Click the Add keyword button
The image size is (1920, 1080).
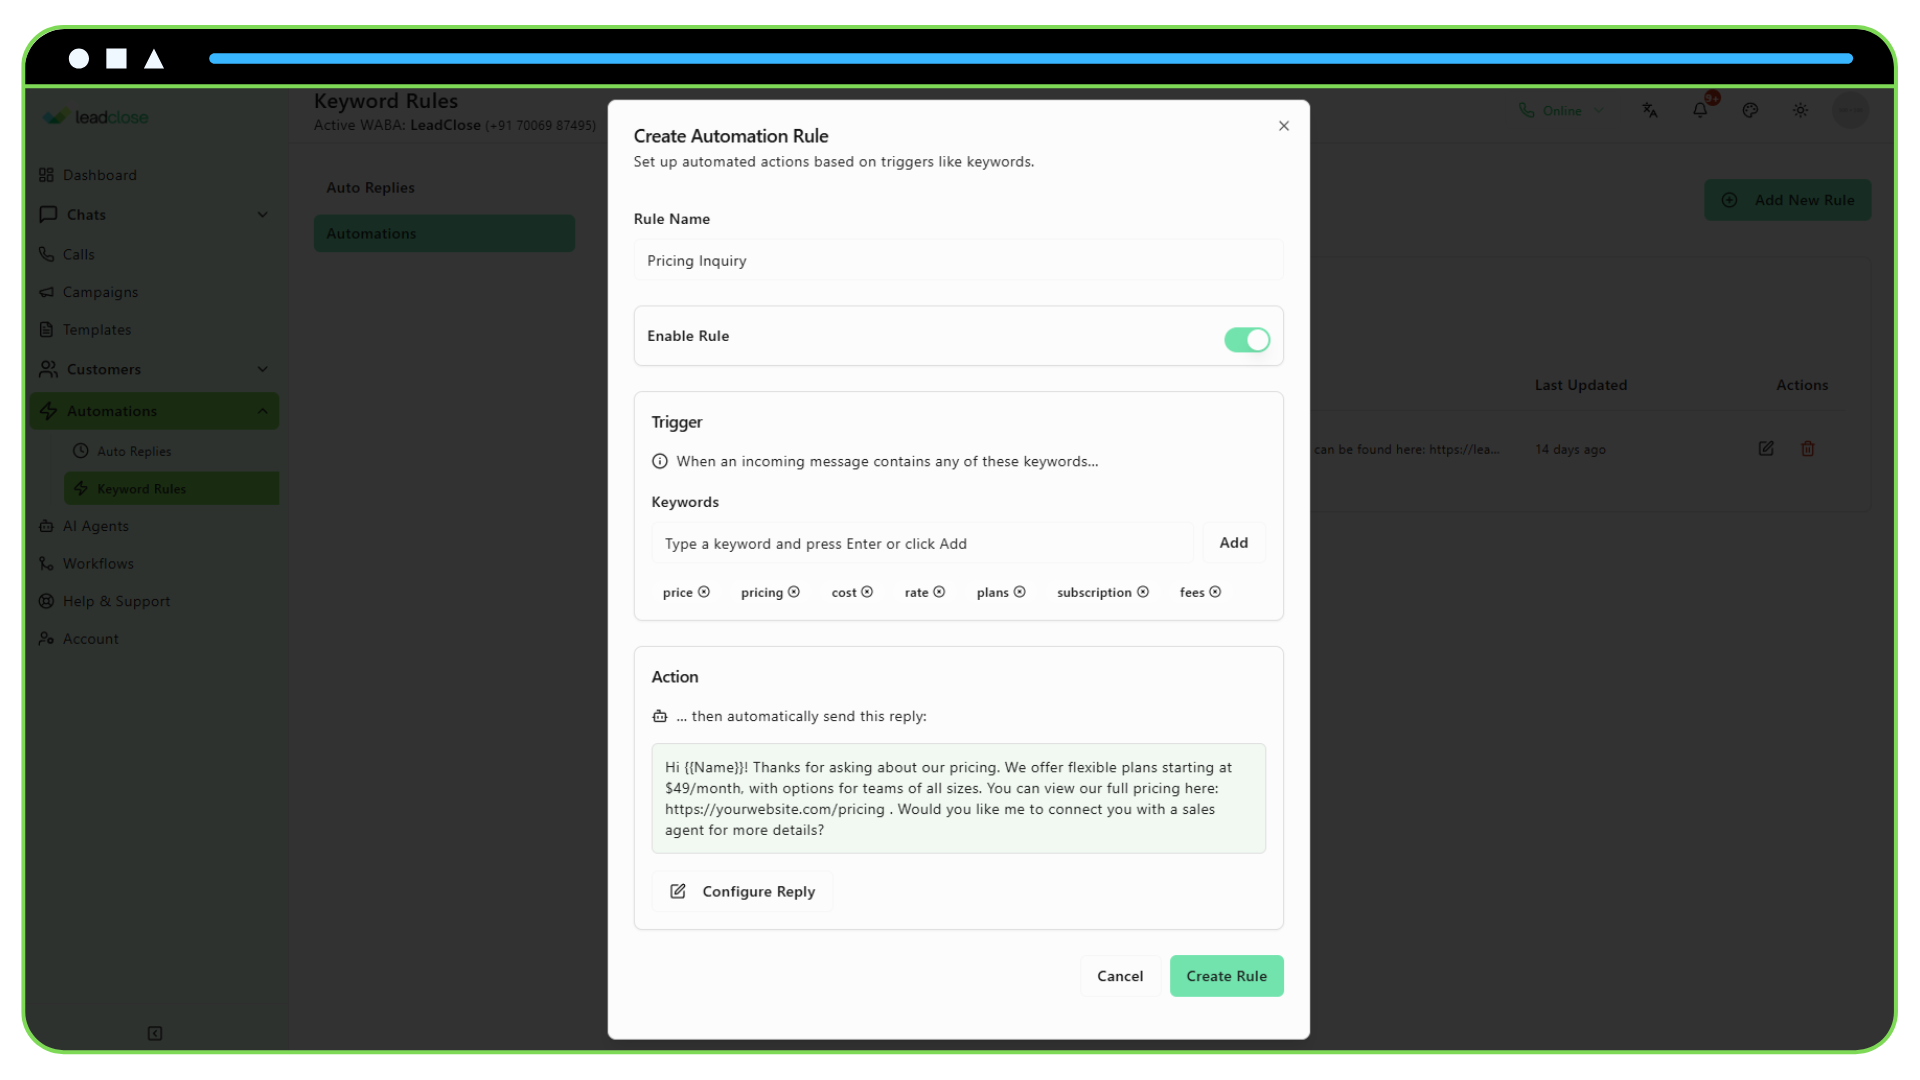point(1234,543)
